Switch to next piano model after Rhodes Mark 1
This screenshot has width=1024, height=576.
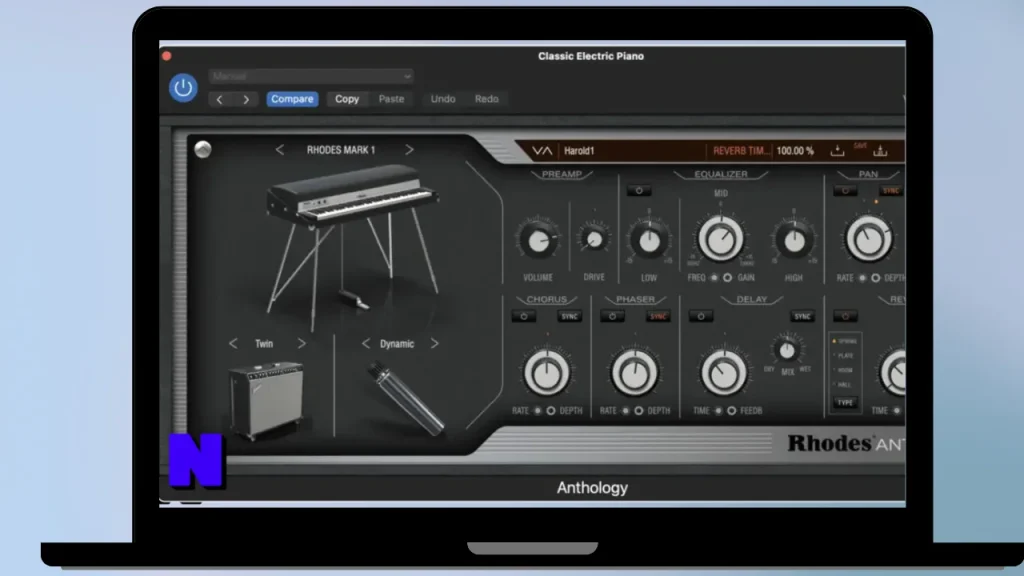[x=409, y=150]
